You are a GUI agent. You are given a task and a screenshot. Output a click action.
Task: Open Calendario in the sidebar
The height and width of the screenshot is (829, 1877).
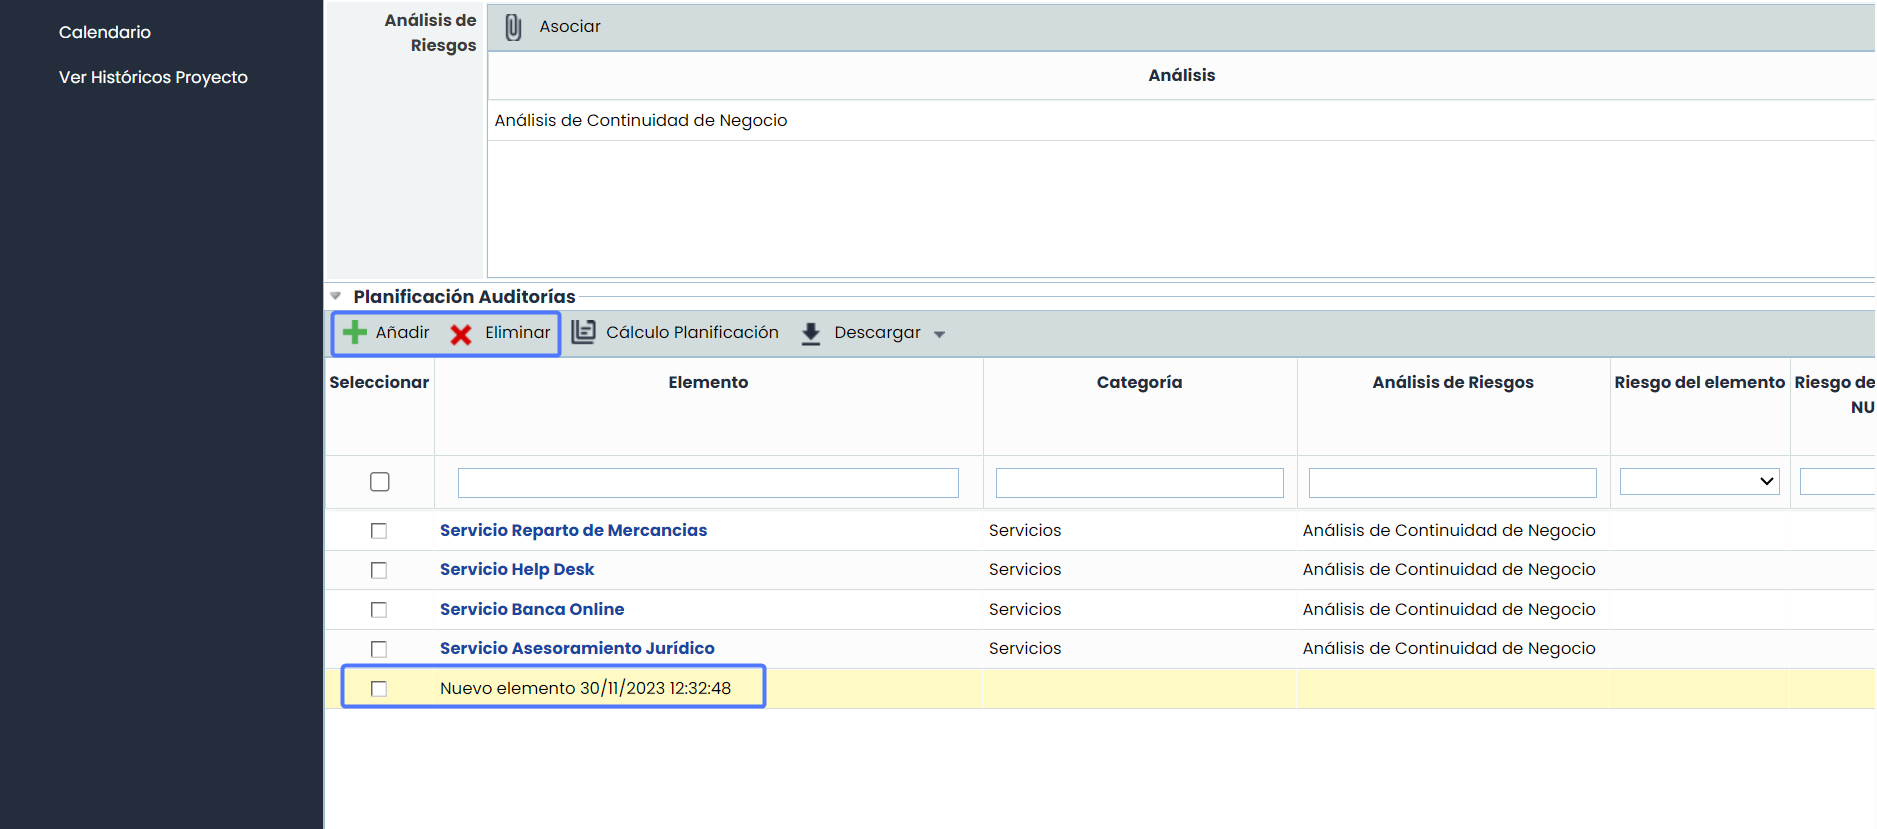(105, 32)
